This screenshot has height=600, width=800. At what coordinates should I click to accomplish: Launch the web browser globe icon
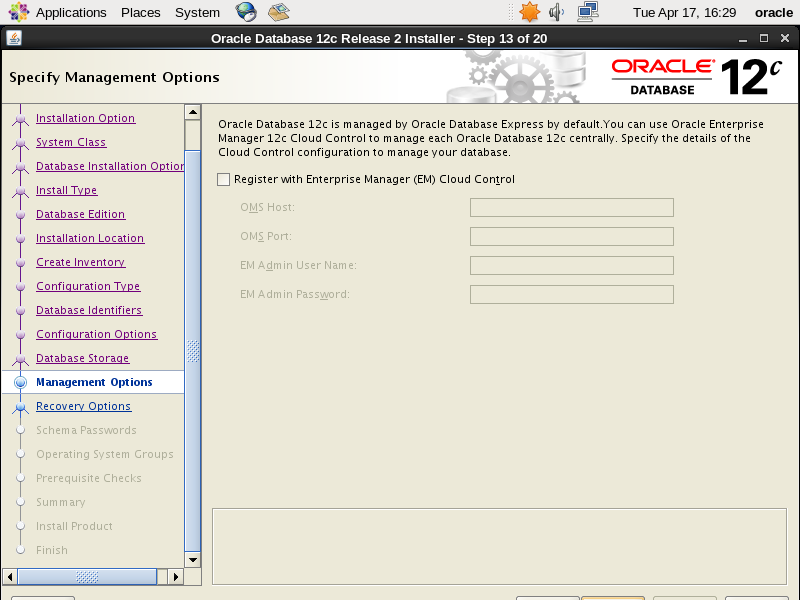click(x=246, y=12)
